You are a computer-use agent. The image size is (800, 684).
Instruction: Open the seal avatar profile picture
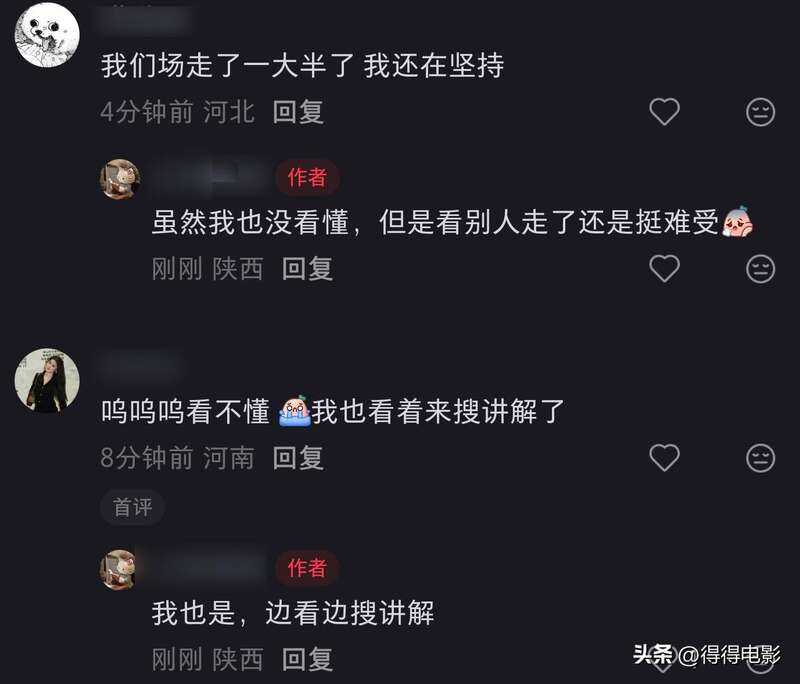pyautogui.click(x=47, y=35)
